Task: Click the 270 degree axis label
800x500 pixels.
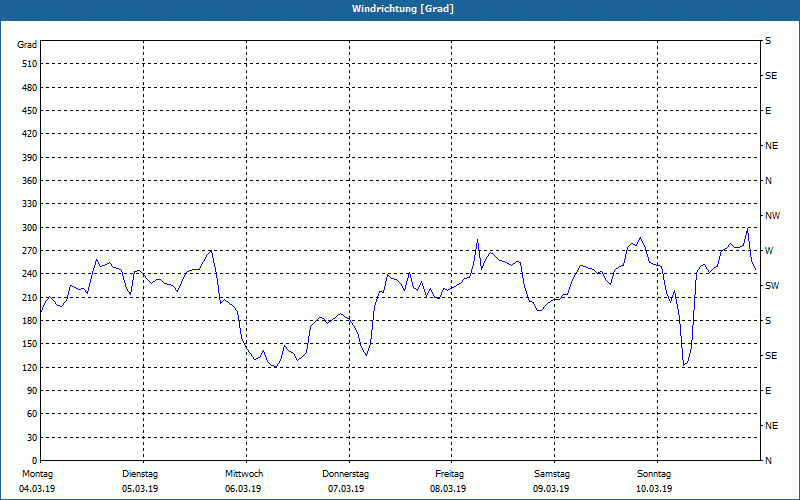Action: [x=30, y=251]
